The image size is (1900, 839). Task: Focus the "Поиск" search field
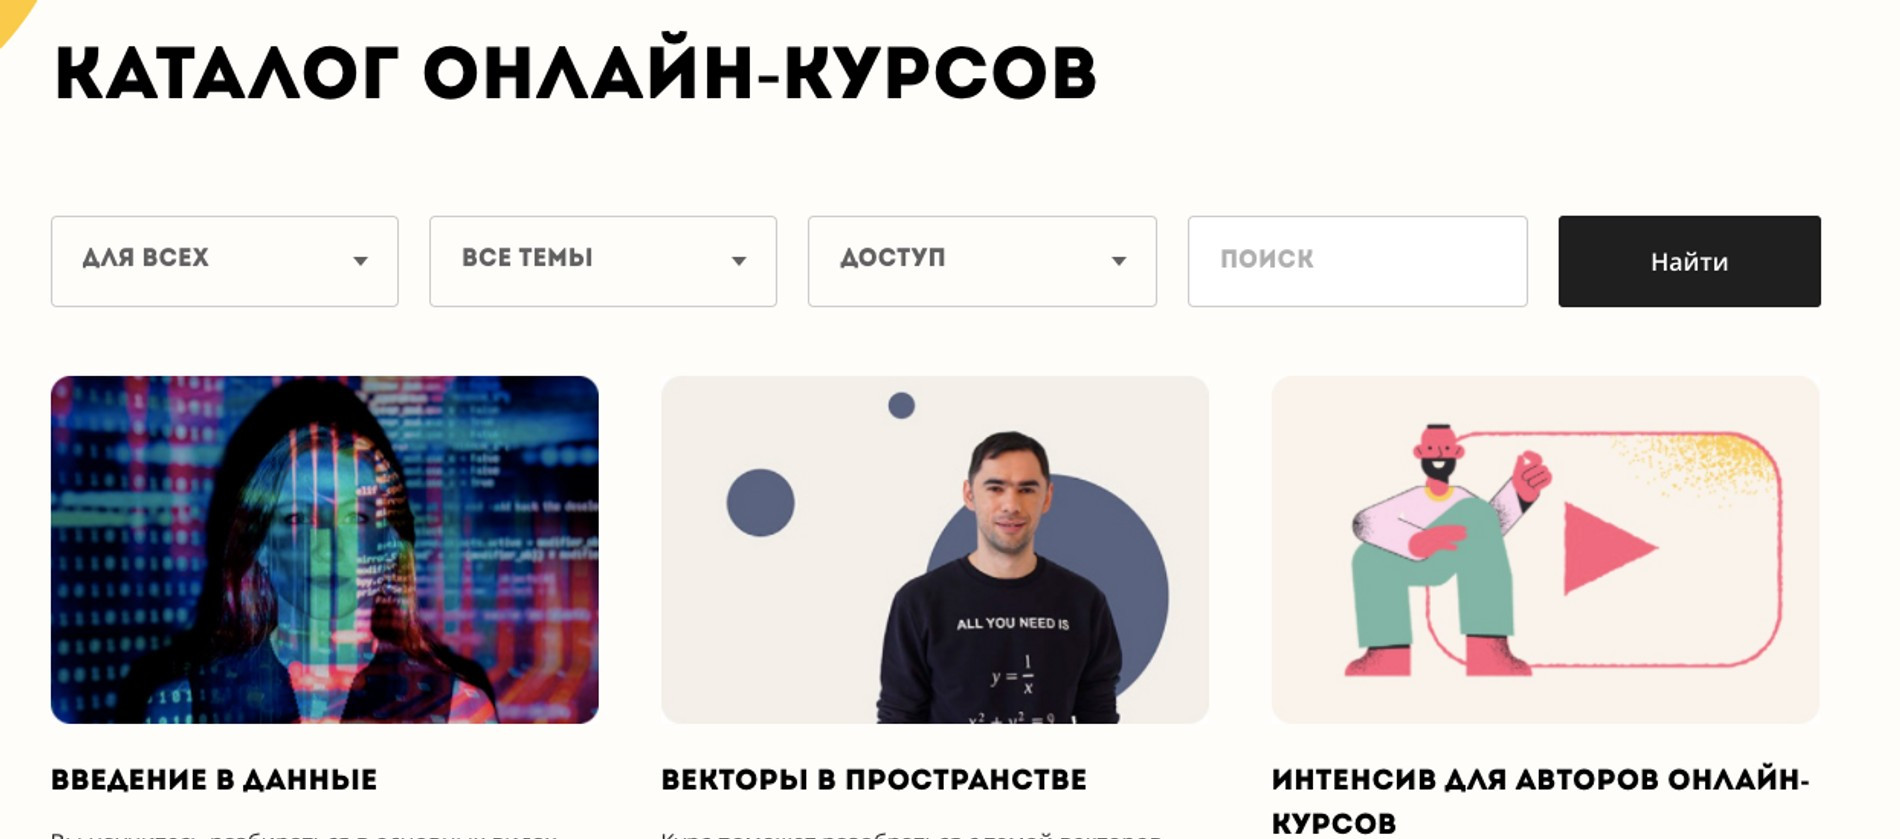click(x=1357, y=261)
